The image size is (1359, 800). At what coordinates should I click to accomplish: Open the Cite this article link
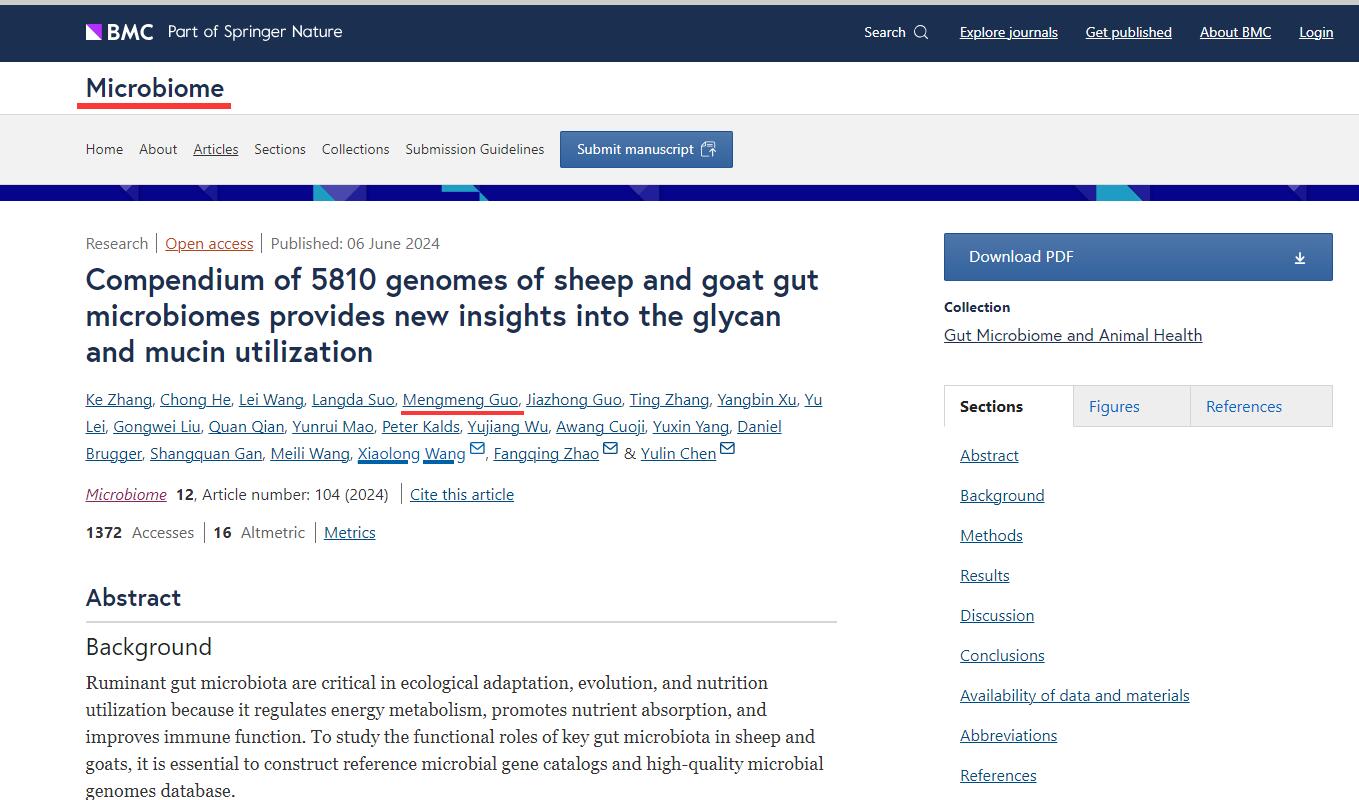(x=461, y=494)
